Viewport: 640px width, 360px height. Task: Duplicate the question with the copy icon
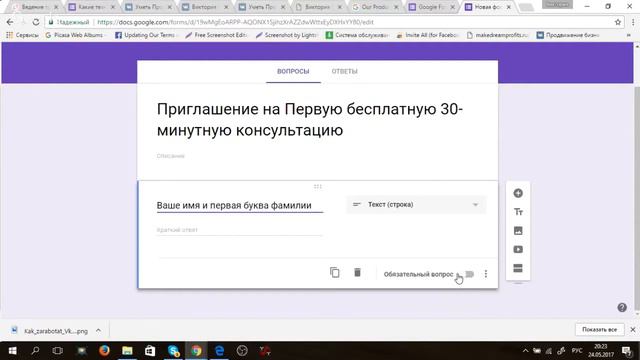(x=334, y=272)
